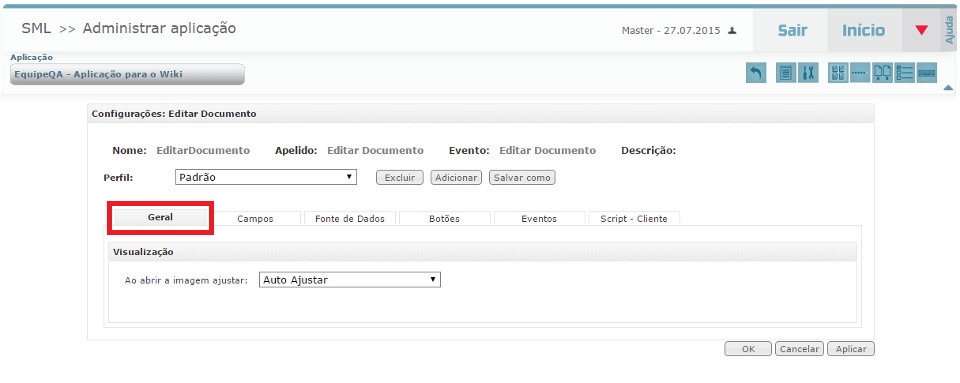Screen dimensions: 960x383
Task: Click the Ao abrir a imagem ajustar label
Action: (186, 280)
